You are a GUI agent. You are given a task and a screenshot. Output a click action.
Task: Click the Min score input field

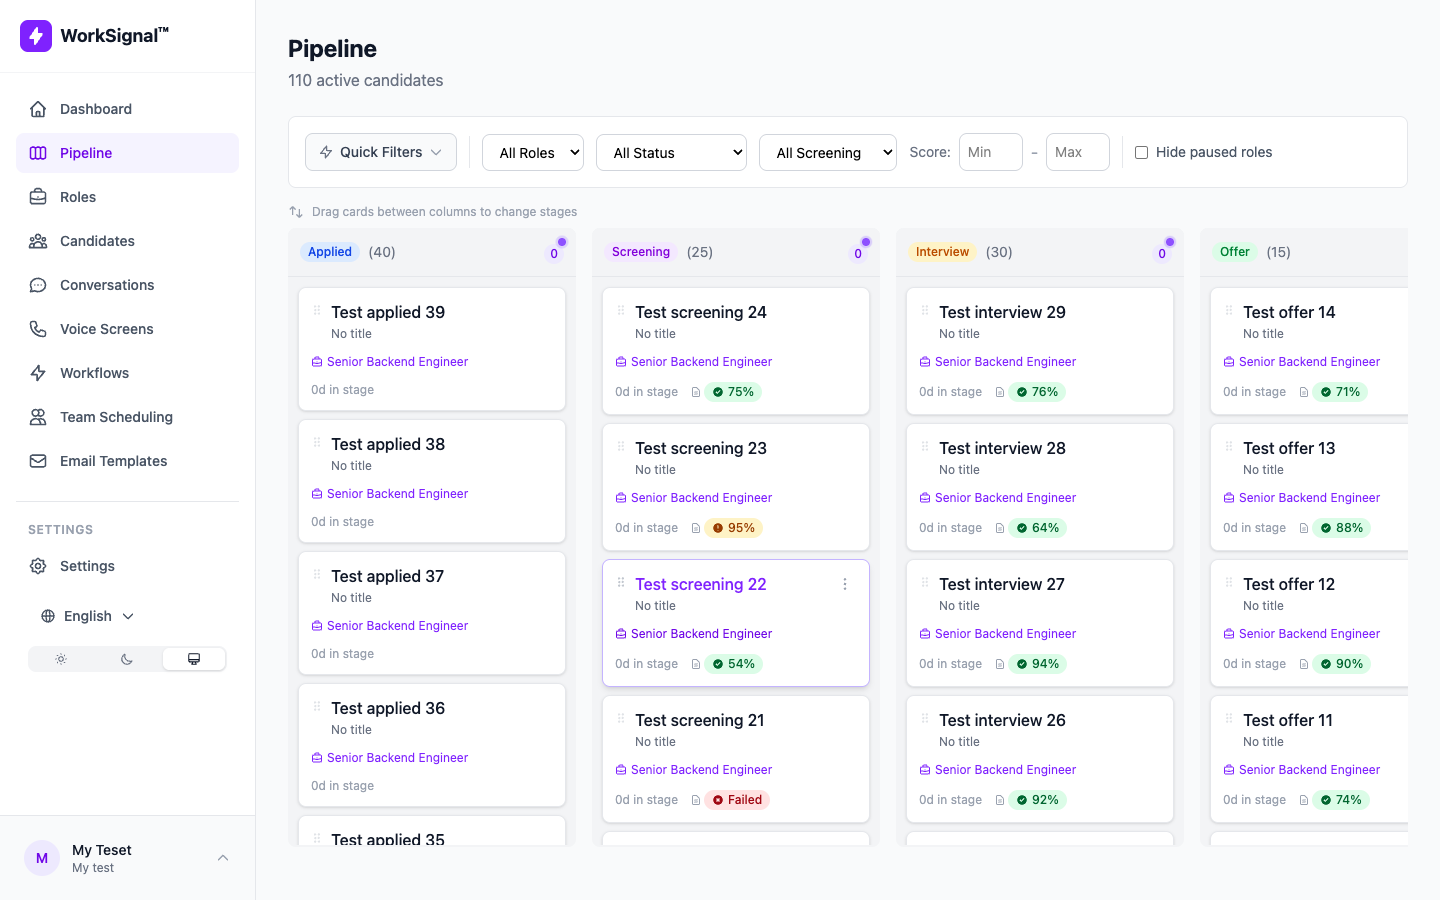(989, 152)
